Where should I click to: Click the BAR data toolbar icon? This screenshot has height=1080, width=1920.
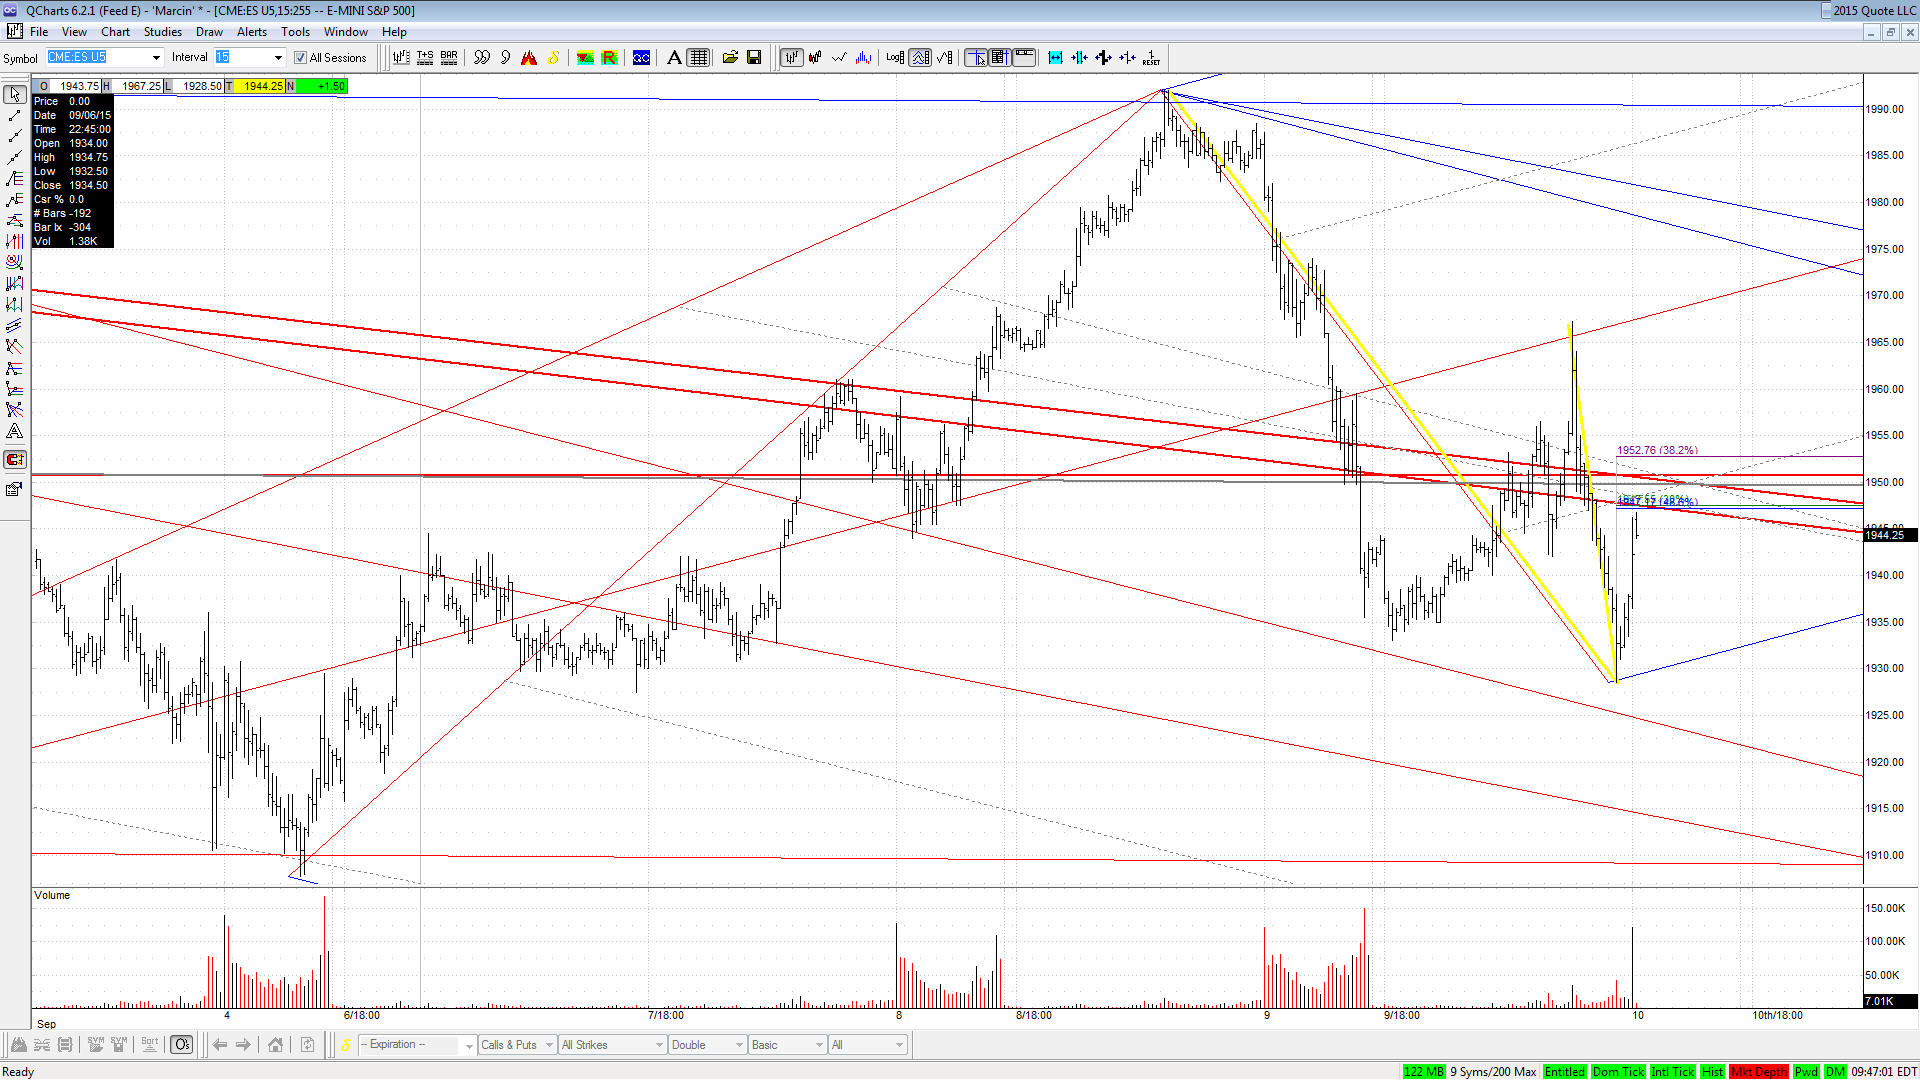point(449,58)
